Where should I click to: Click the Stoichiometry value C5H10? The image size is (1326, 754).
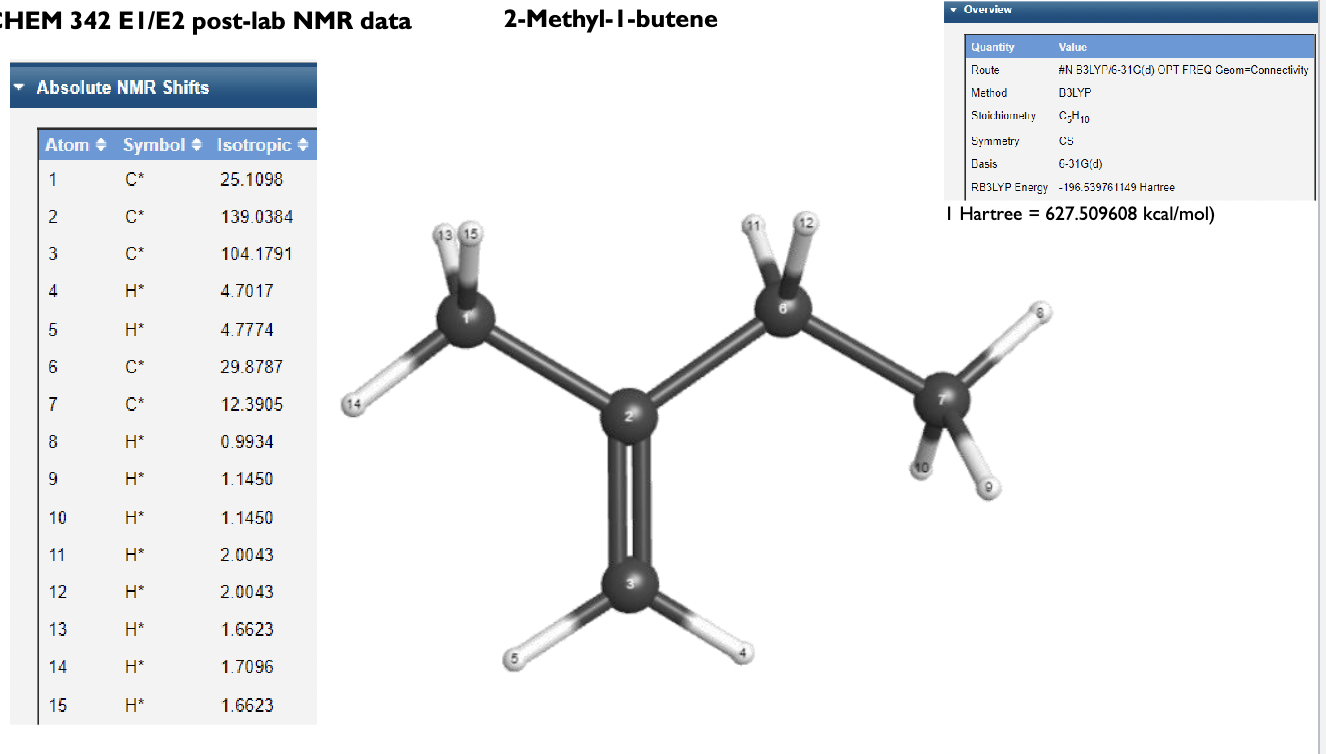1074,117
